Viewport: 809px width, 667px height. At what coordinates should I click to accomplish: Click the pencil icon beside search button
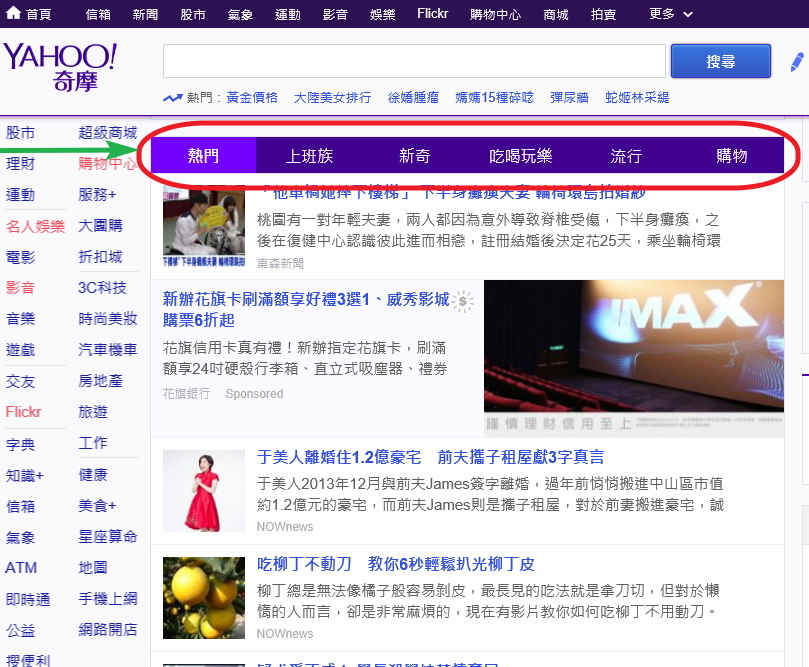[797, 62]
